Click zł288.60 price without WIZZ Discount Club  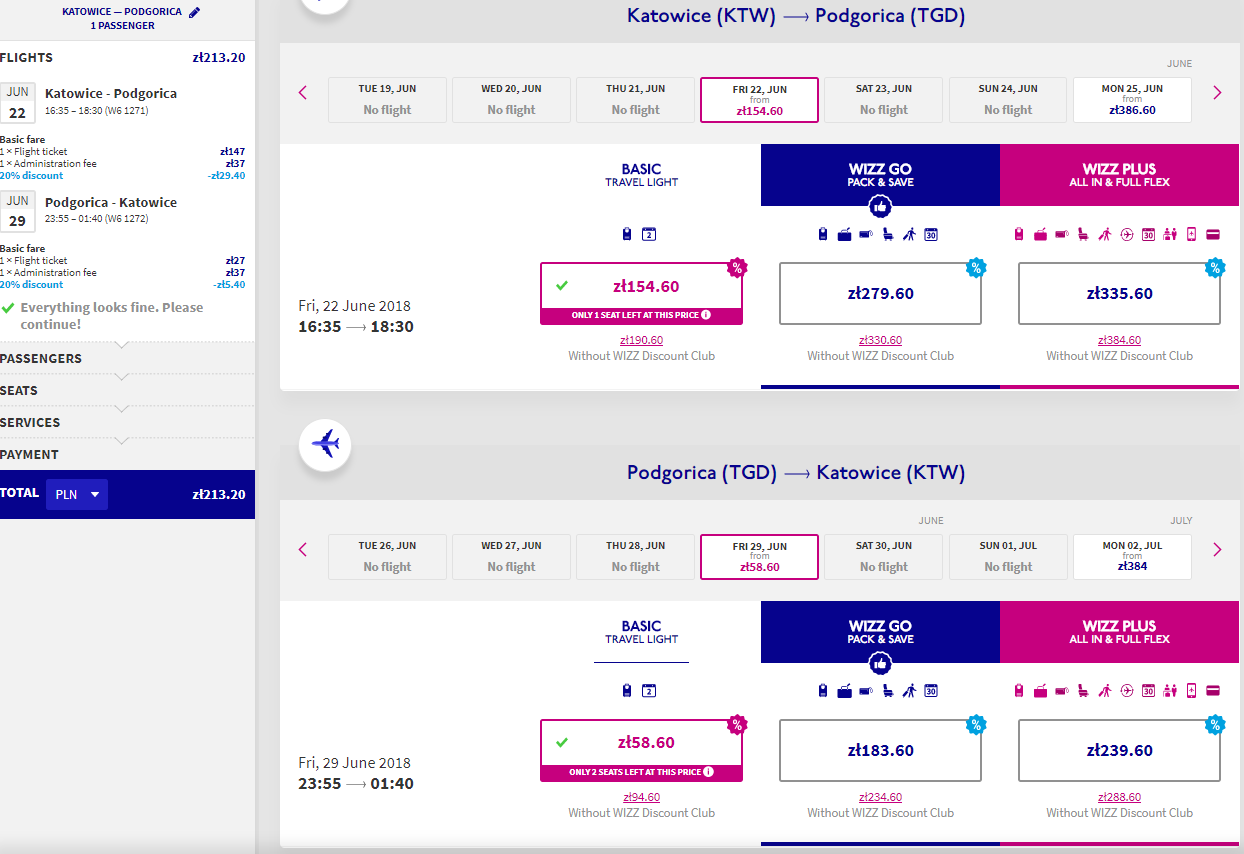(1119, 798)
